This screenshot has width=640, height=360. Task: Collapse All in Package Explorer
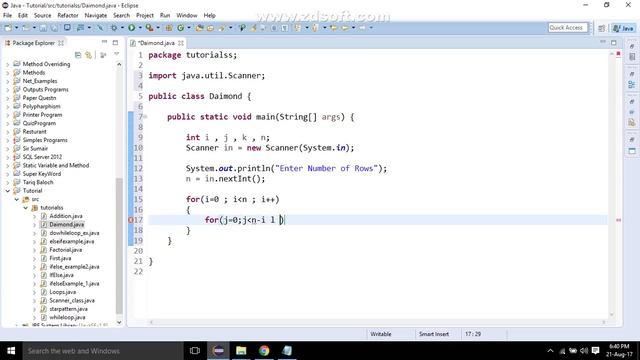tap(78, 55)
